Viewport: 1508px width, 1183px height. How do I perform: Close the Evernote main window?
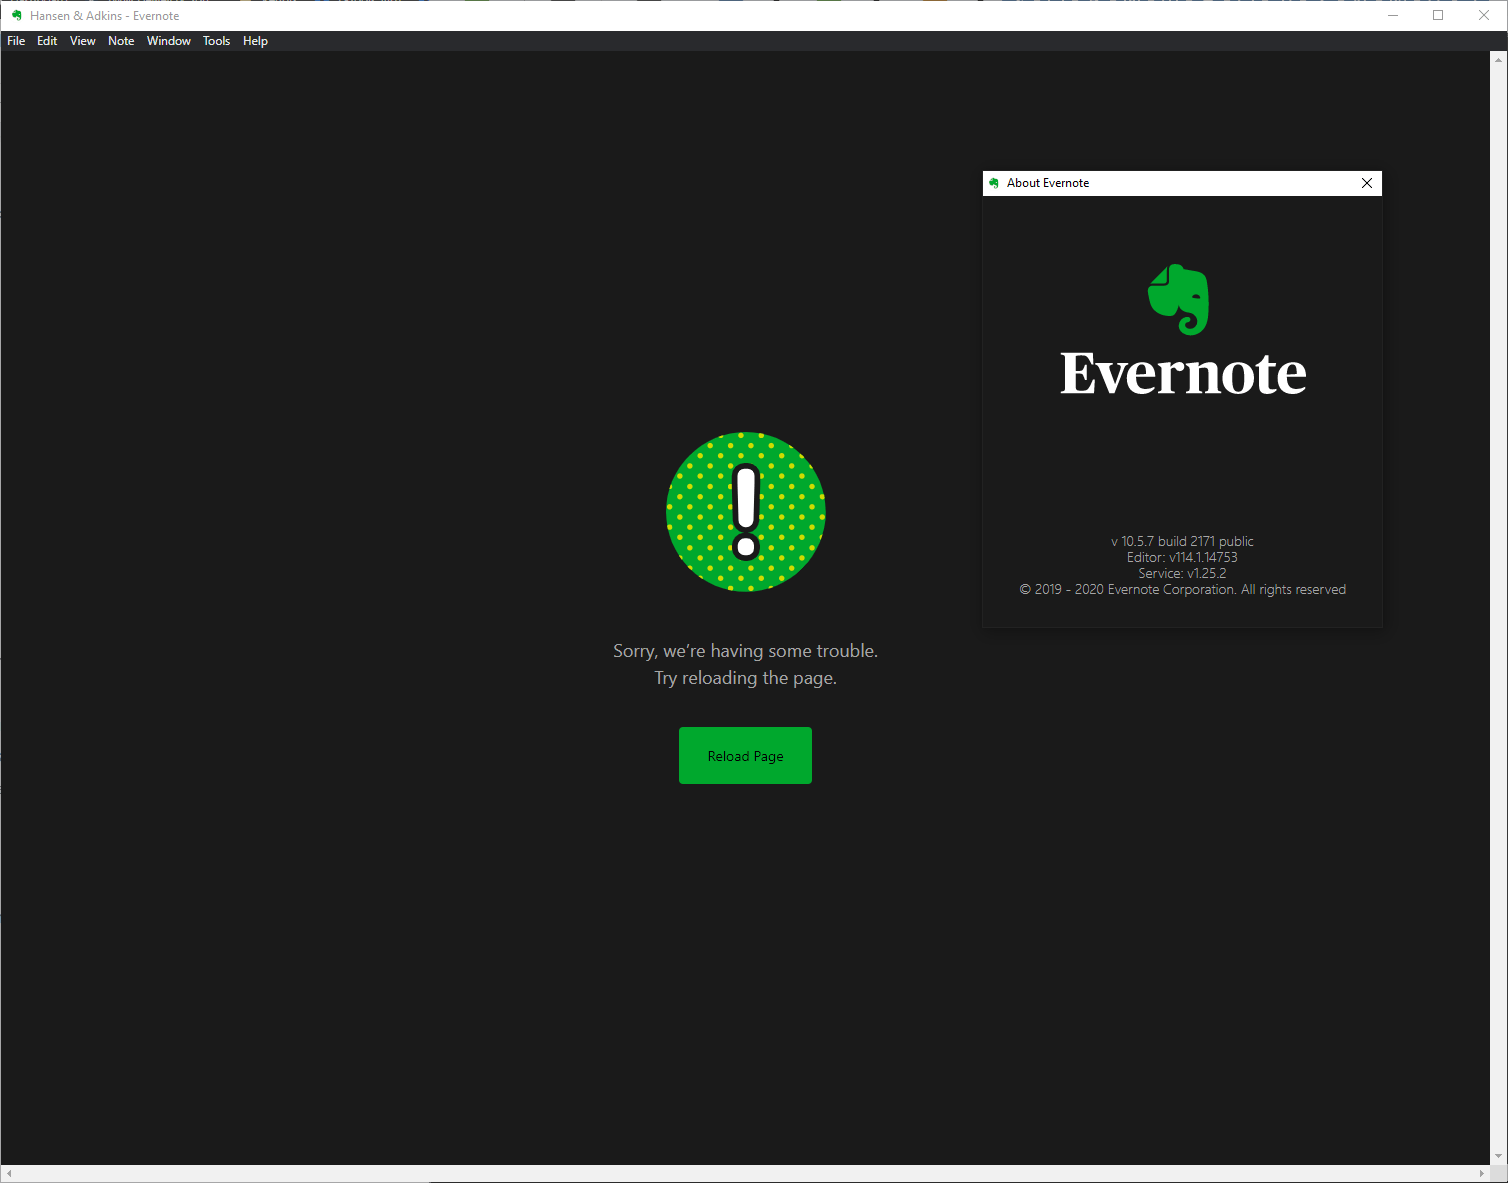point(1484,16)
